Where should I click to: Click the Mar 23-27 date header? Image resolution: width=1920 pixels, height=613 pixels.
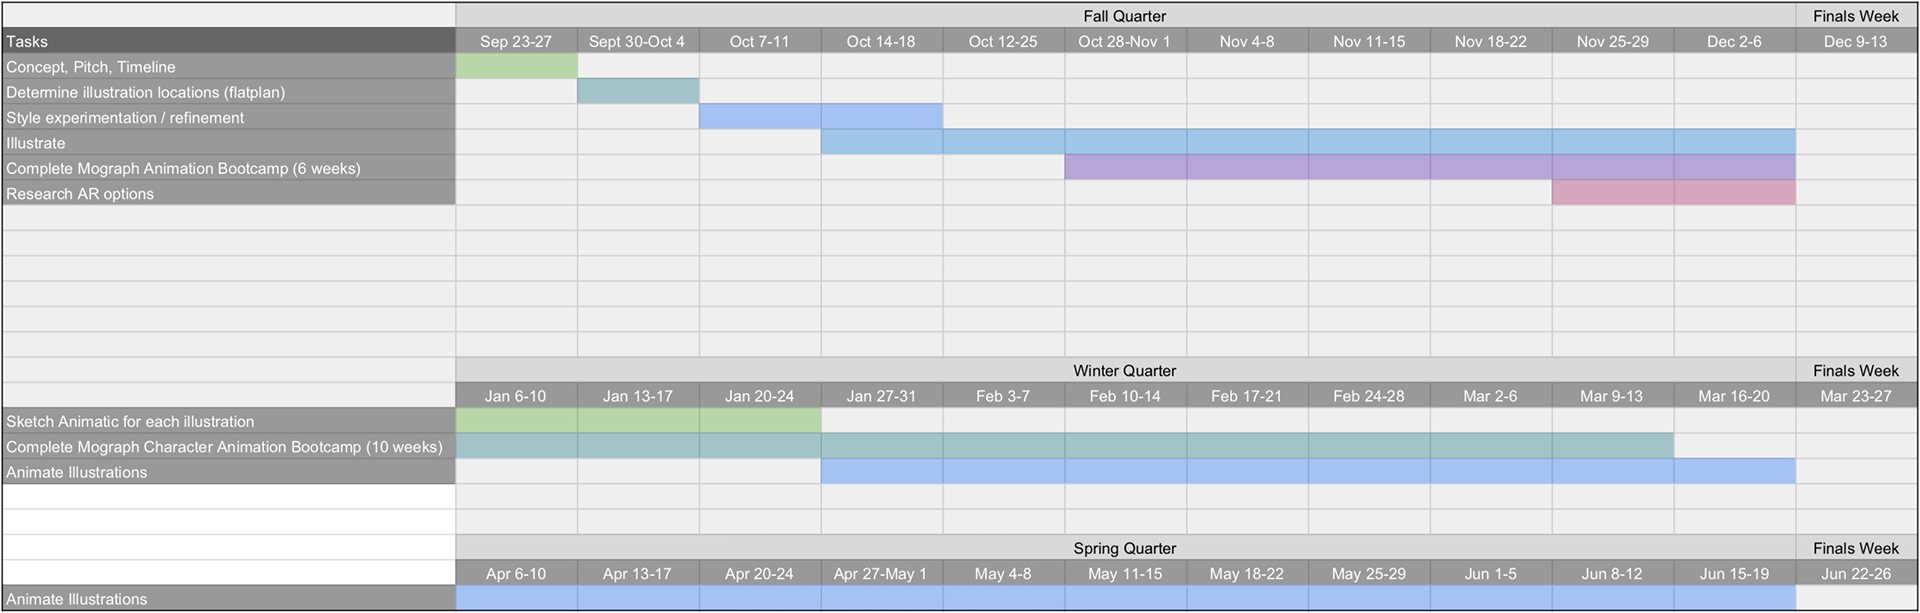1856,396
